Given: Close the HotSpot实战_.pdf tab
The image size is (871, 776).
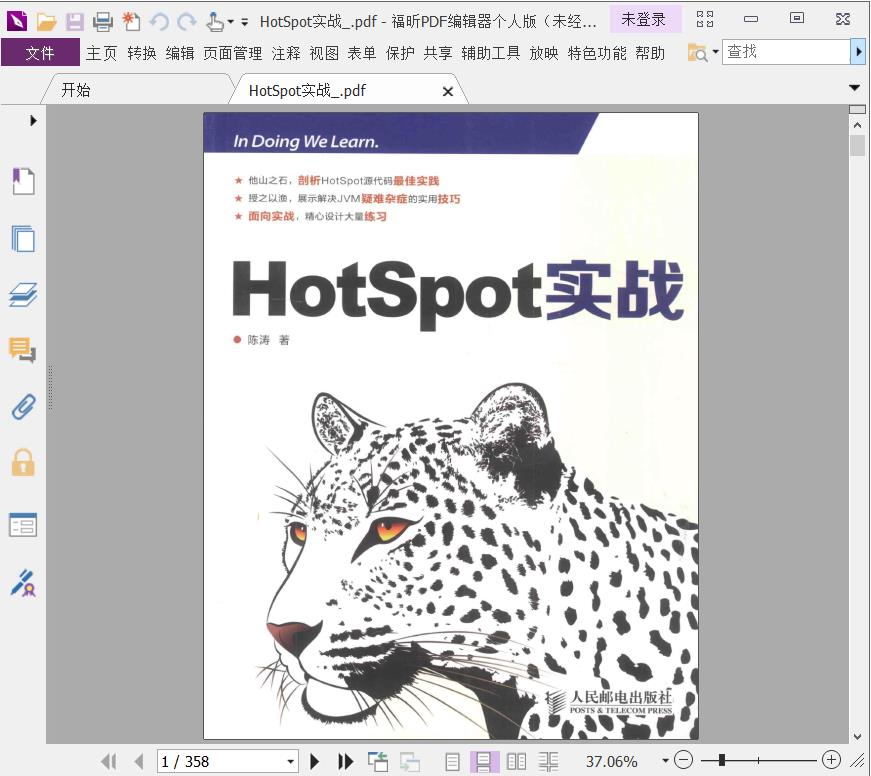Looking at the screenshot, I should coord(448,92).
